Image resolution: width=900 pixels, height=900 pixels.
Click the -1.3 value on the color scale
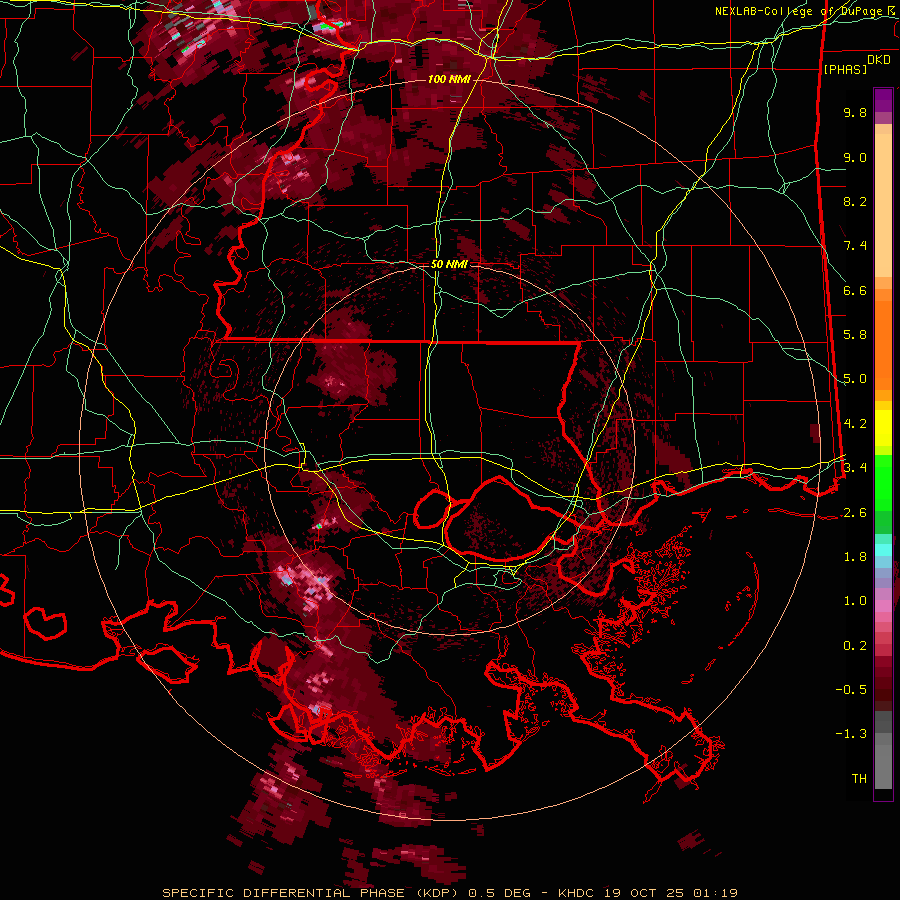851,734
